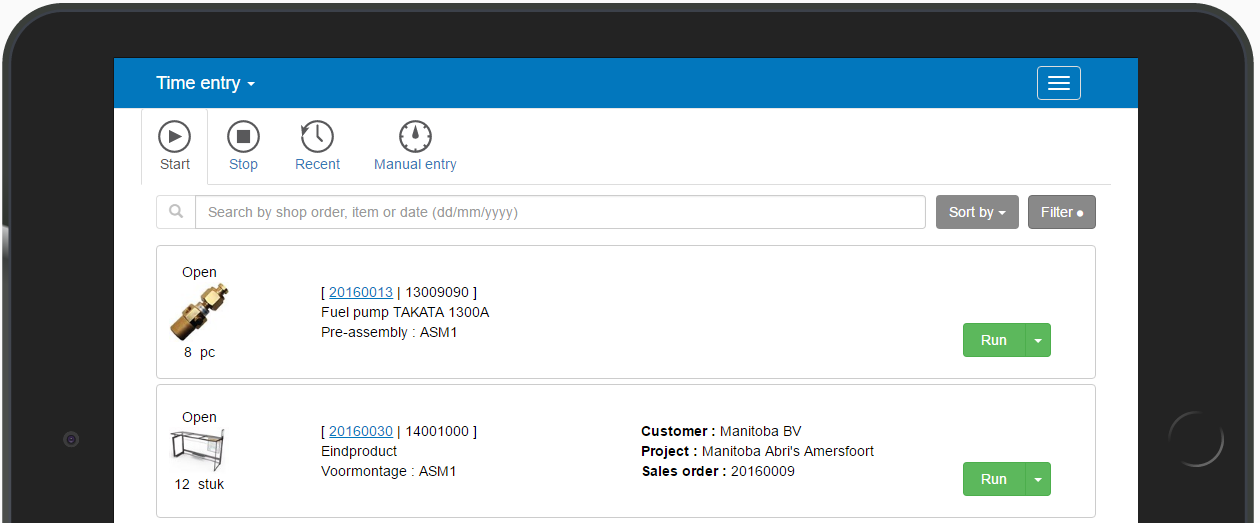
Task: Open the hamburger menu icon
Action: (1058, 84)
